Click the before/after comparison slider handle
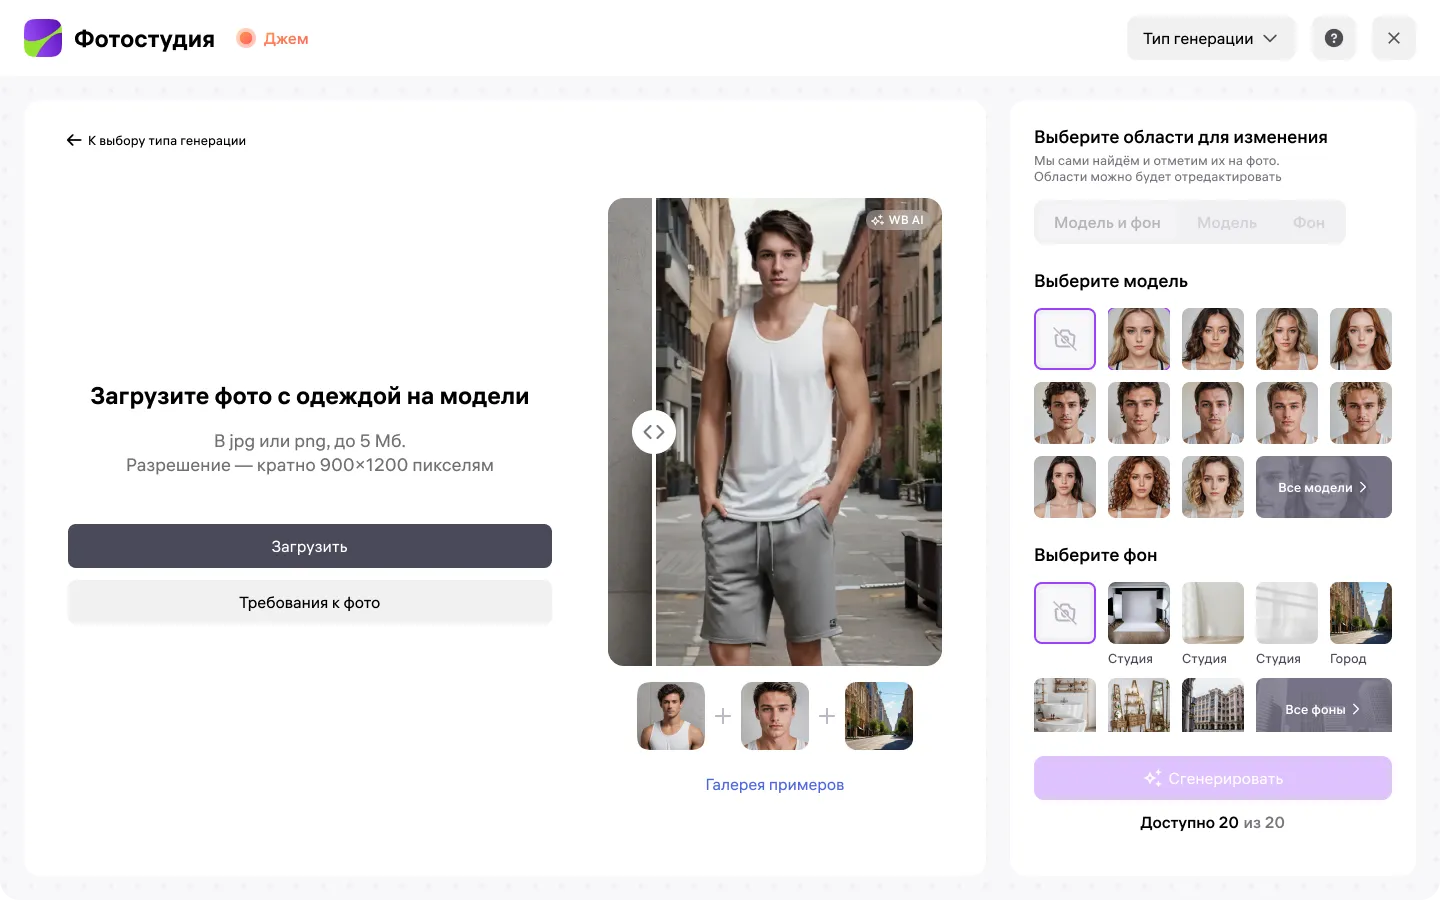1440x900 pixels. (654, 432)
